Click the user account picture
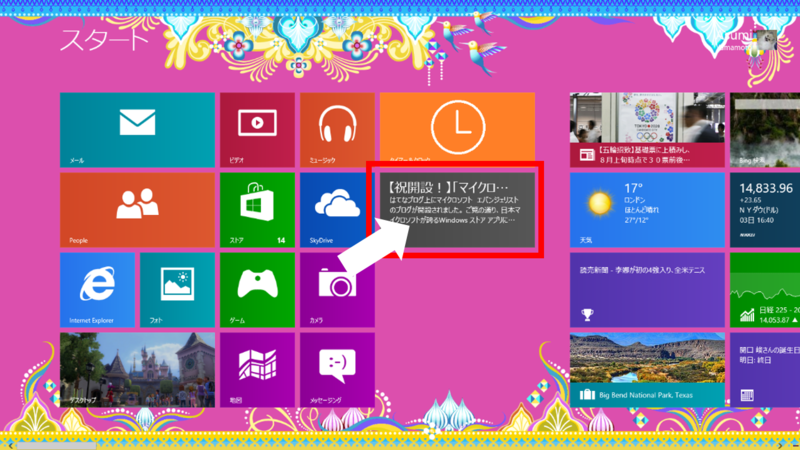Image resolution: width=800 pixels, height=450 pixels. 766,40
